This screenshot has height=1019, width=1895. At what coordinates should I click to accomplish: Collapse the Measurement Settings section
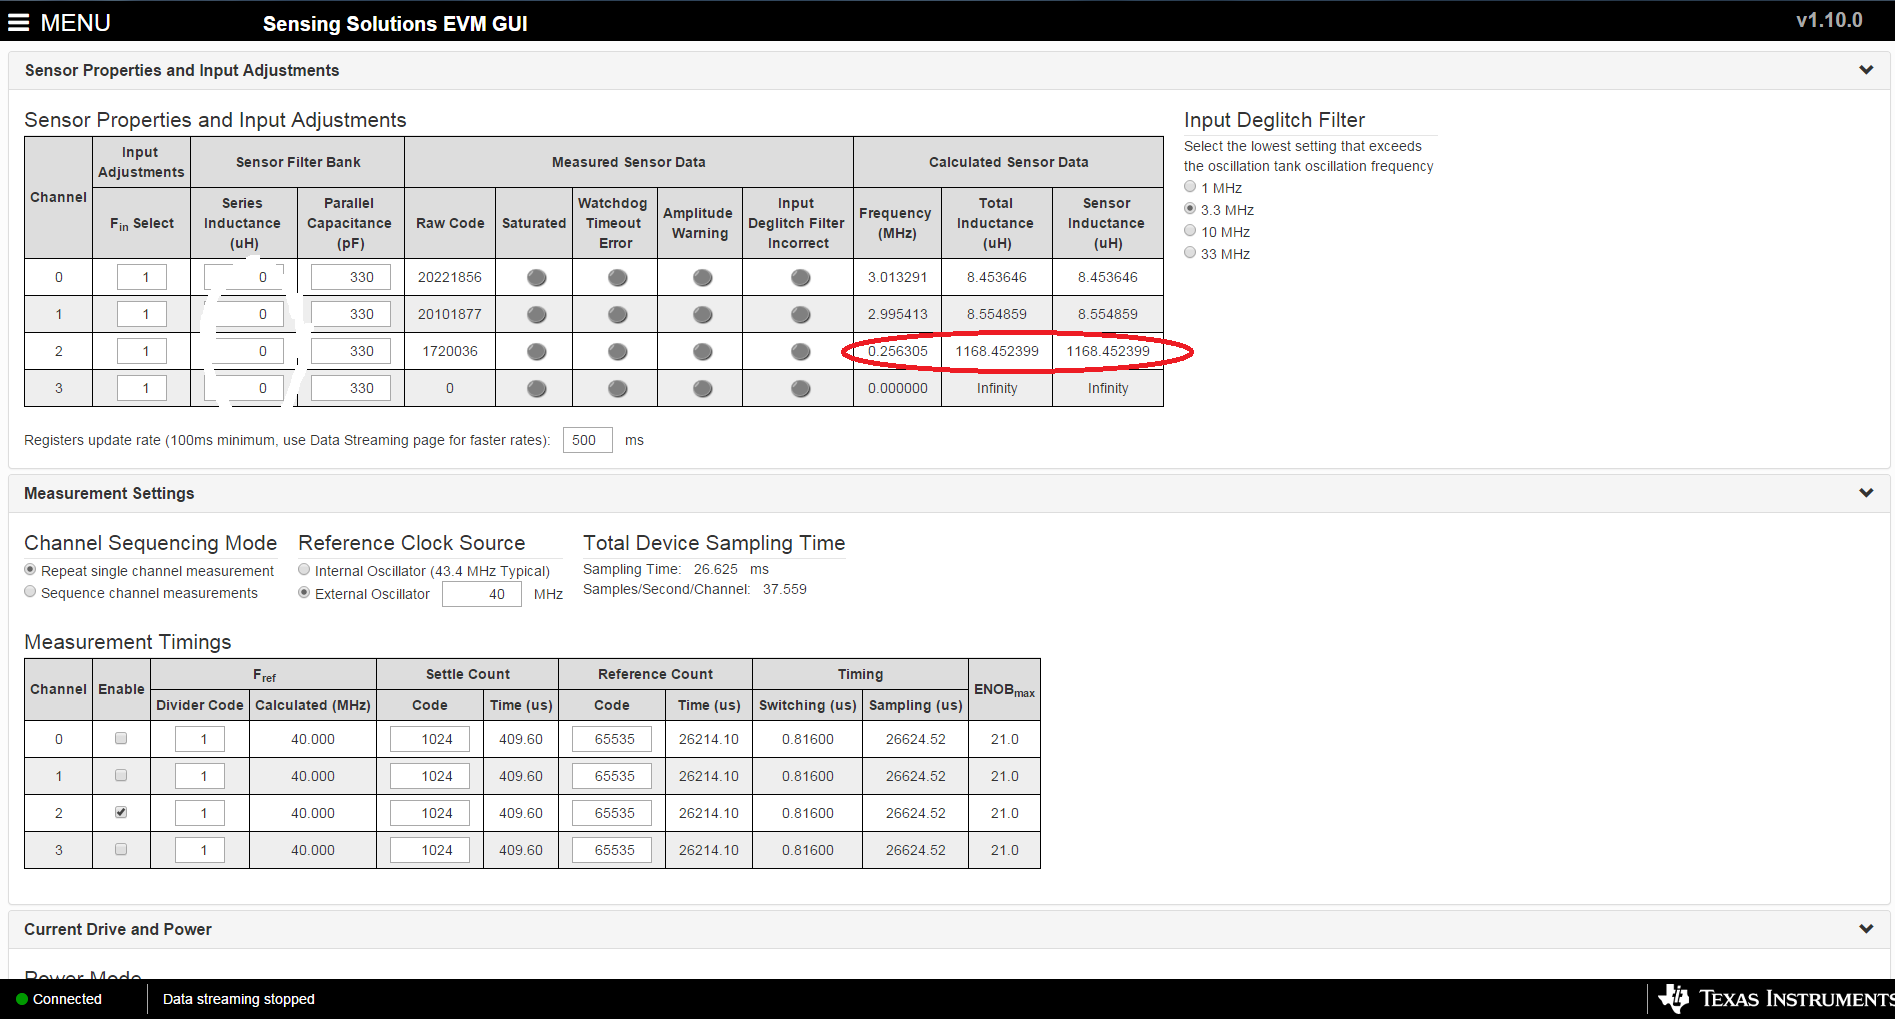[x=1866, y=493]
